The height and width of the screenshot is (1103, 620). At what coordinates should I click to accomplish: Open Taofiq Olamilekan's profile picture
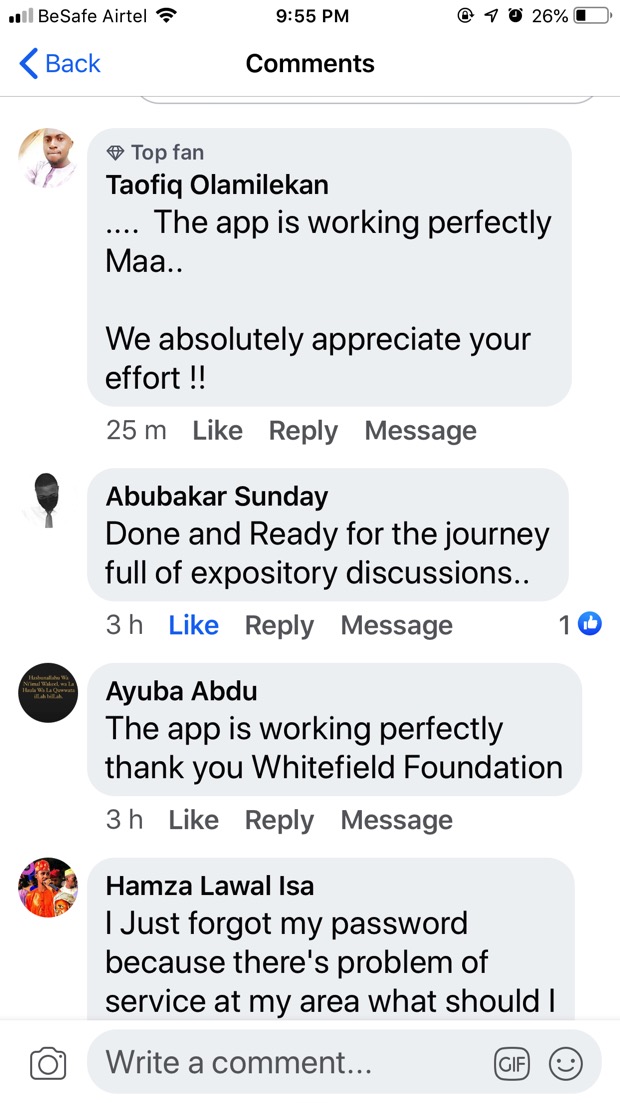click(x=48, y=158)
